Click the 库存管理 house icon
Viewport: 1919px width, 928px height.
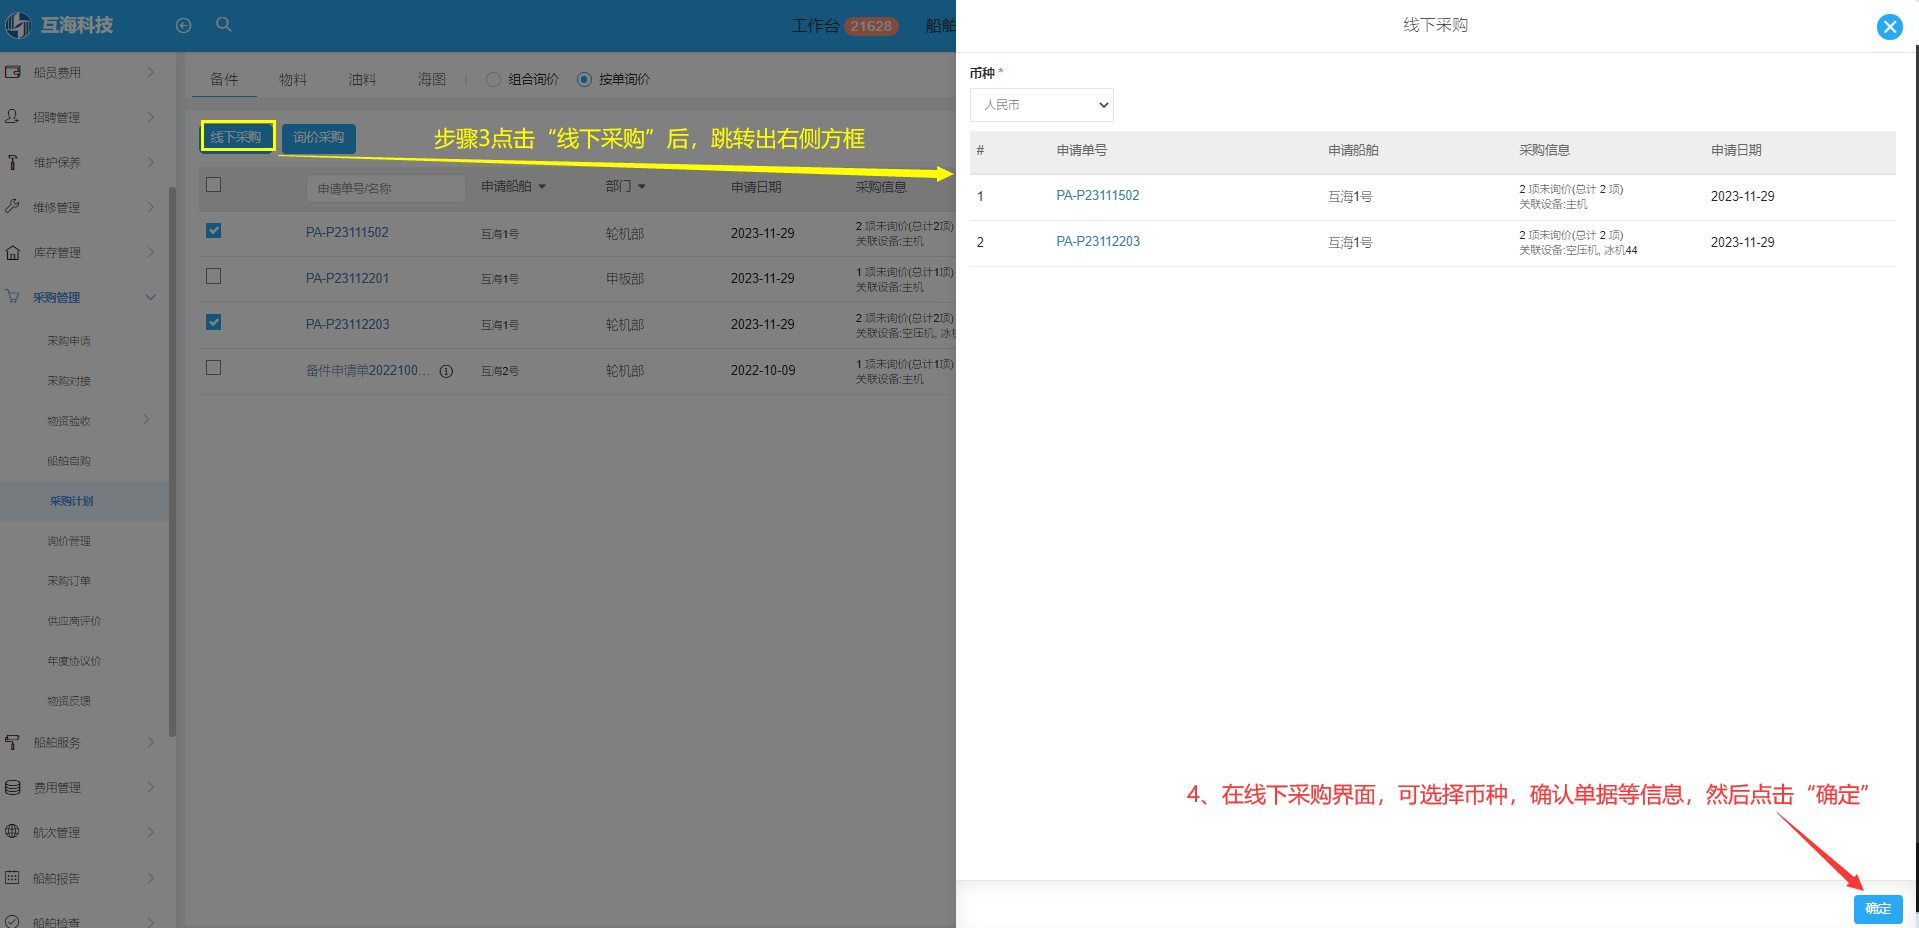(x=13, y=252)
